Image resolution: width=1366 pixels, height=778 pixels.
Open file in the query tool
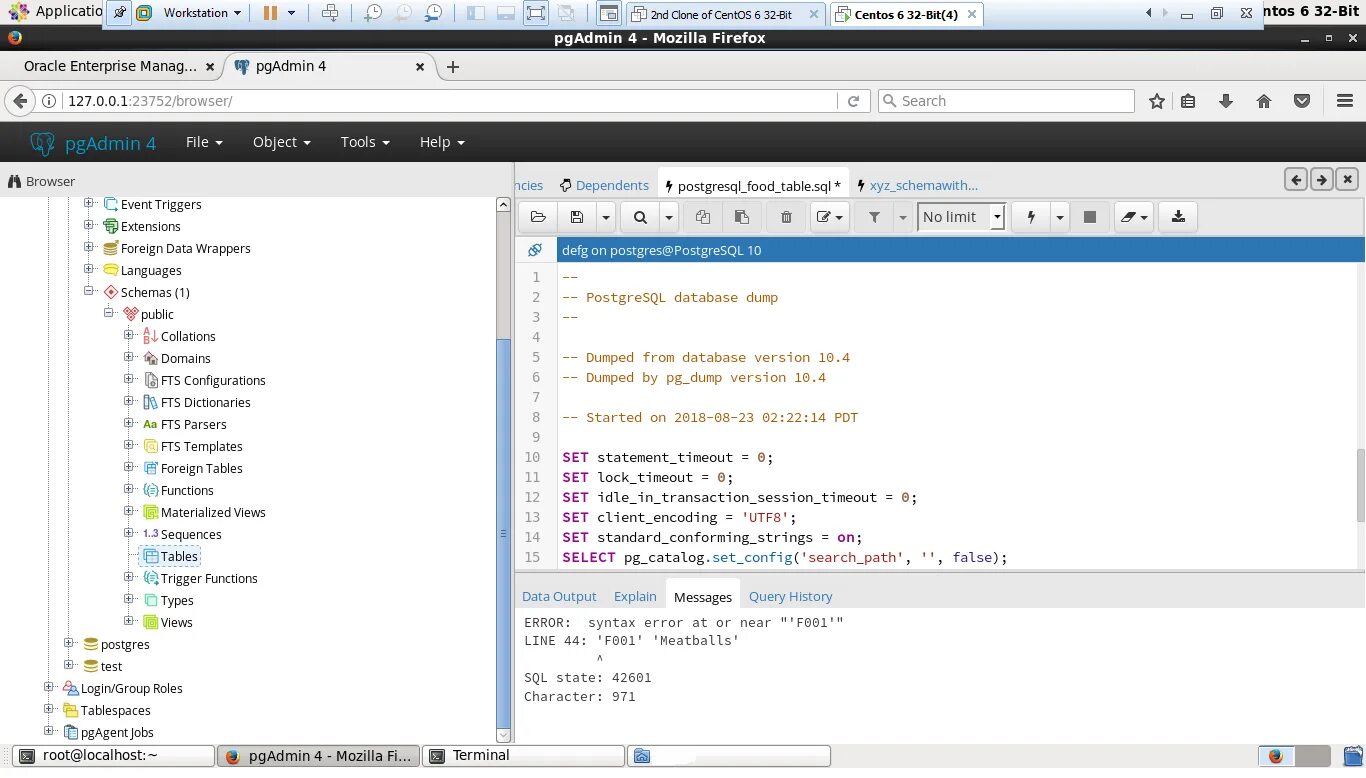(x=538, y=217)
